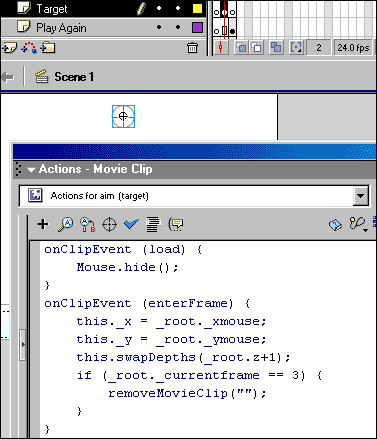Click the Scene 1 label
Image resolution: width=377 pixels, height=439 pixels.
[x=74, y=77]
